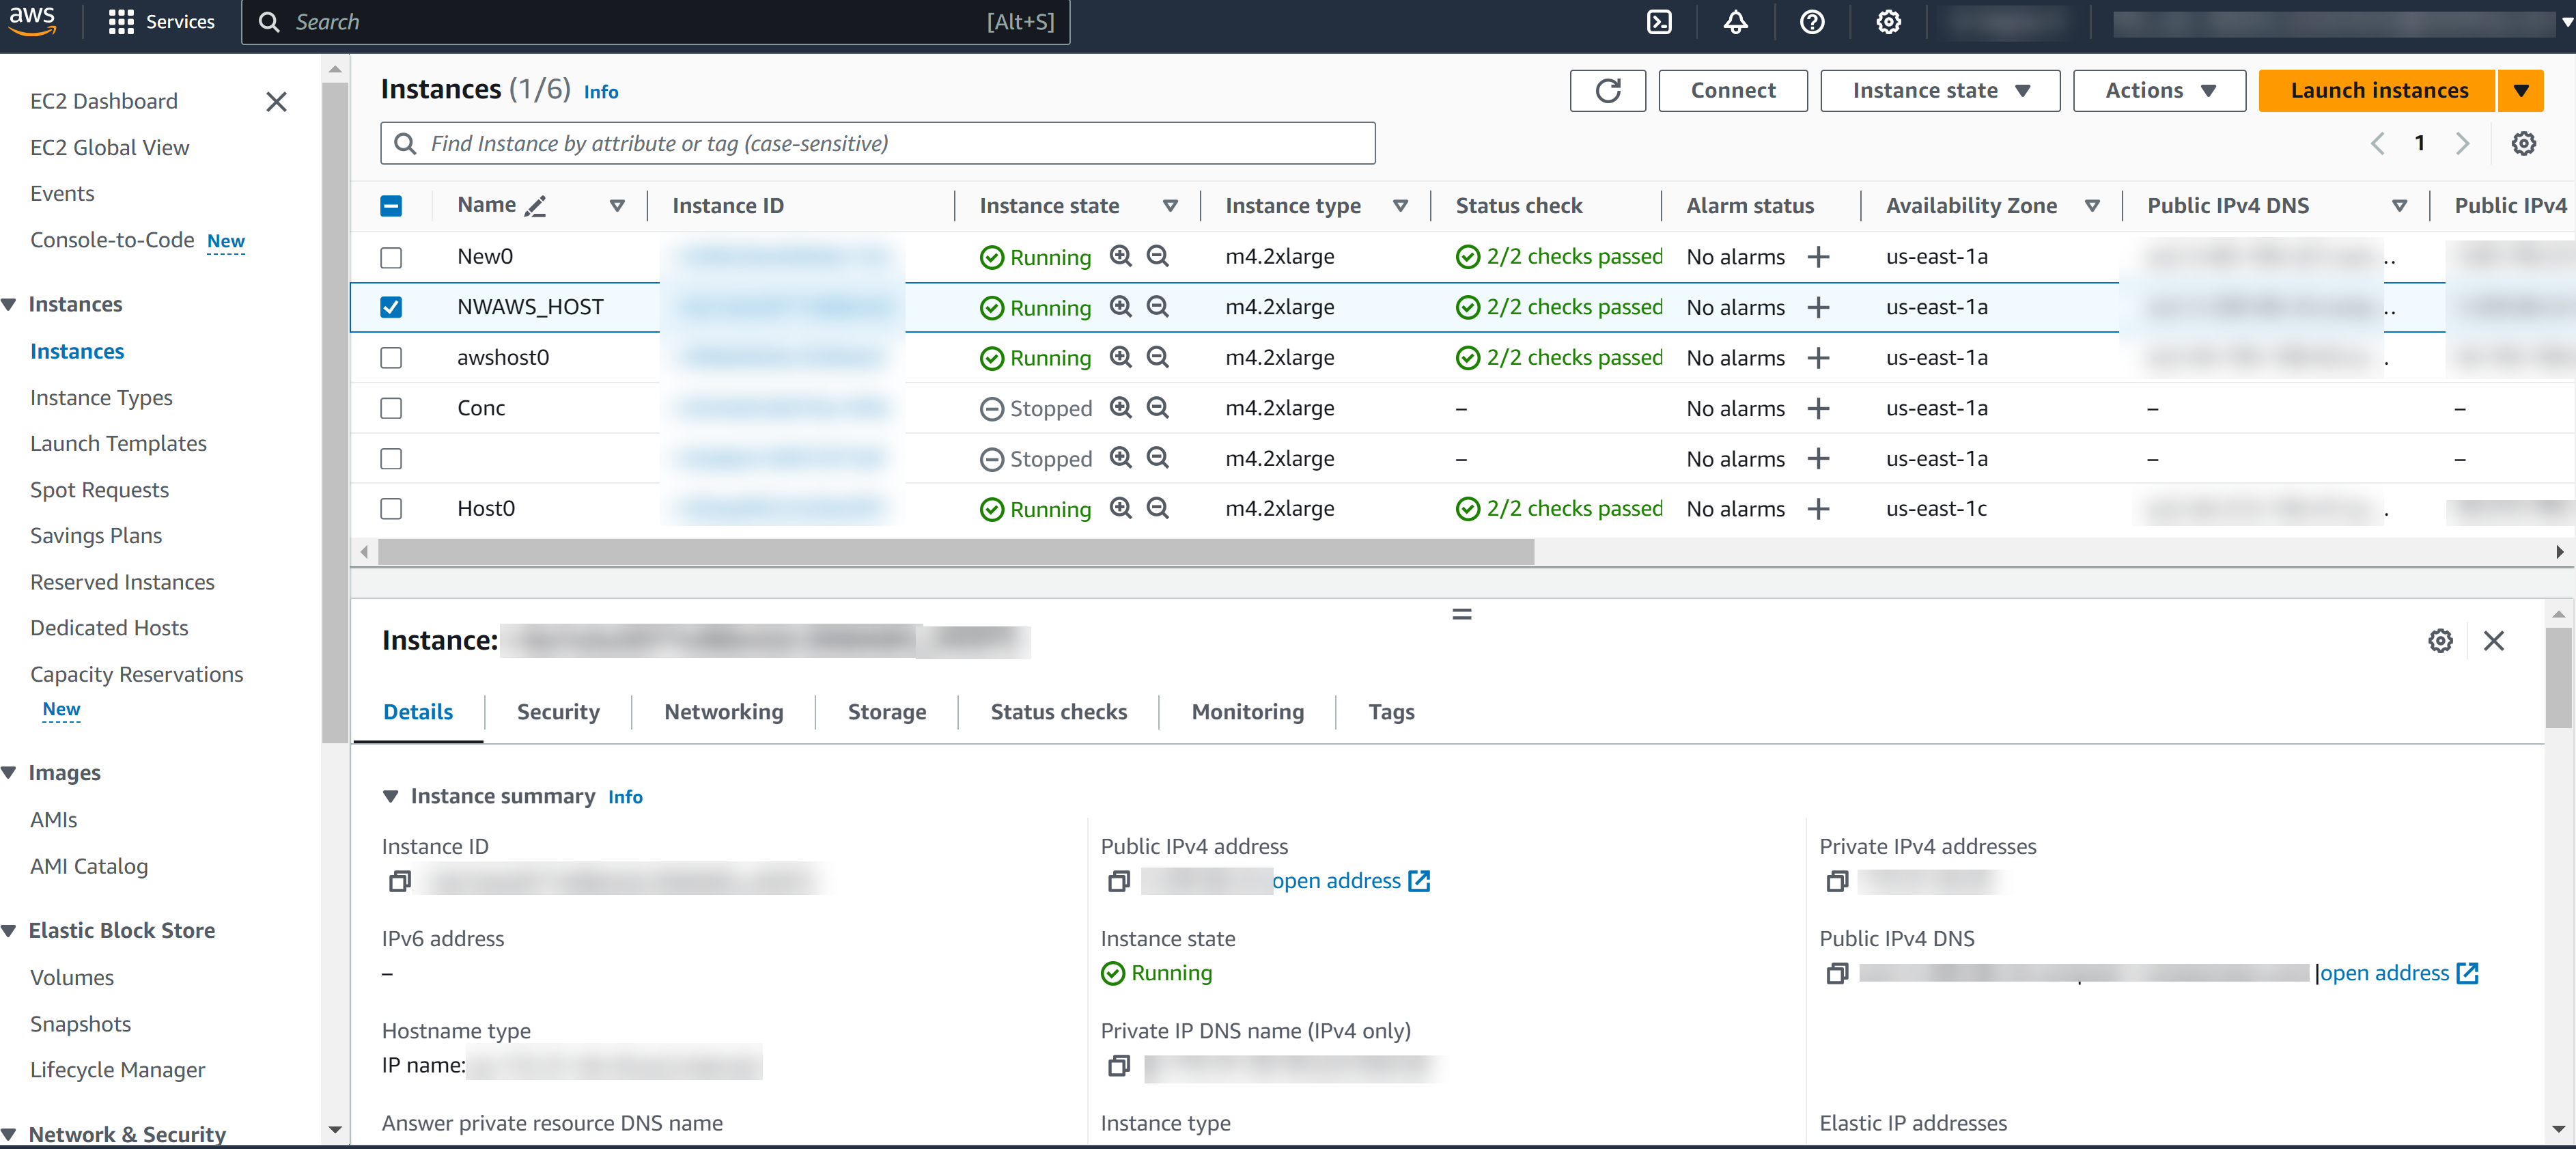Expand the Actions dropdown menu
This screenshot has height=1149, width=2576.
(2159, 91)
